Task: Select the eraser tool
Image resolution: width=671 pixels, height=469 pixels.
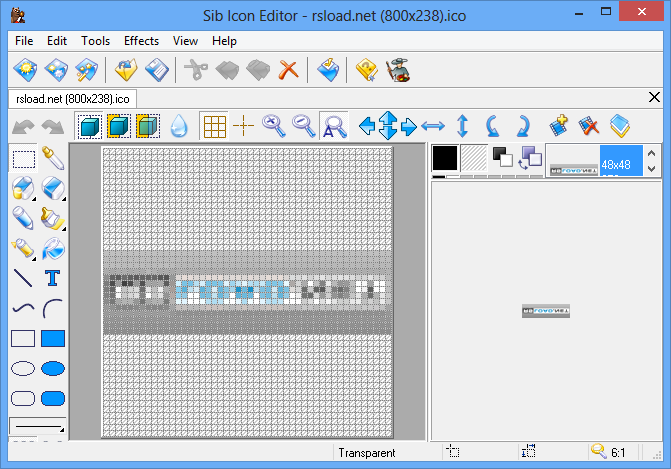Action: tap(53, 188)
